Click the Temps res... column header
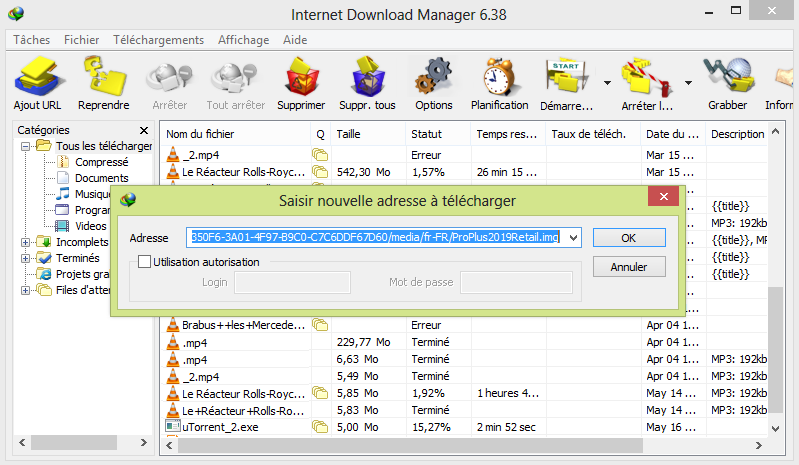 (x=508, y=134)
